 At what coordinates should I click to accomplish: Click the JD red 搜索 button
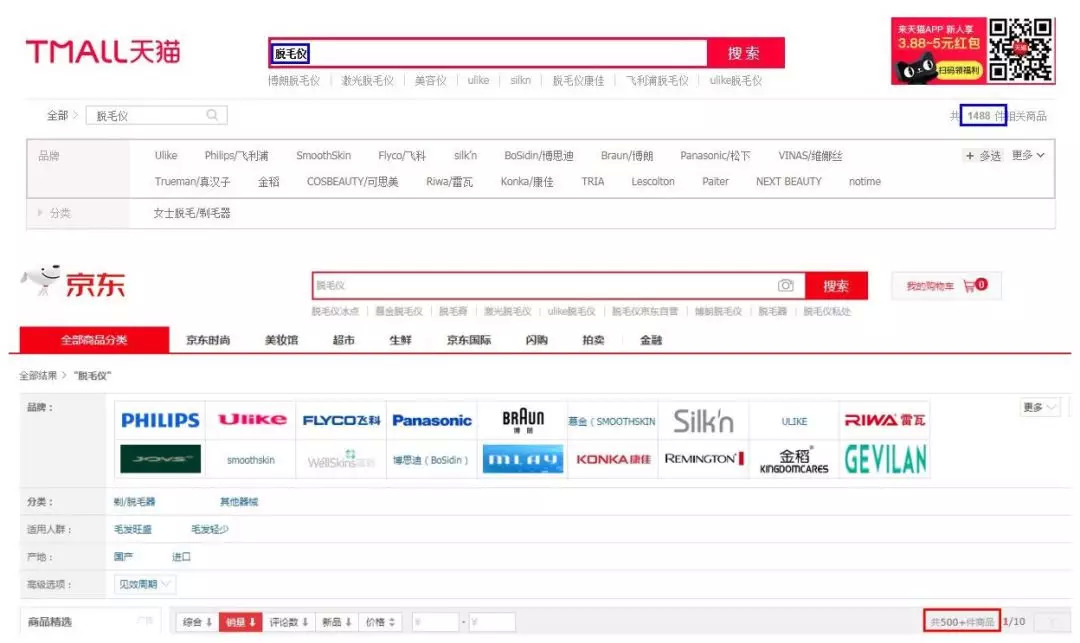tap(835, 286)
